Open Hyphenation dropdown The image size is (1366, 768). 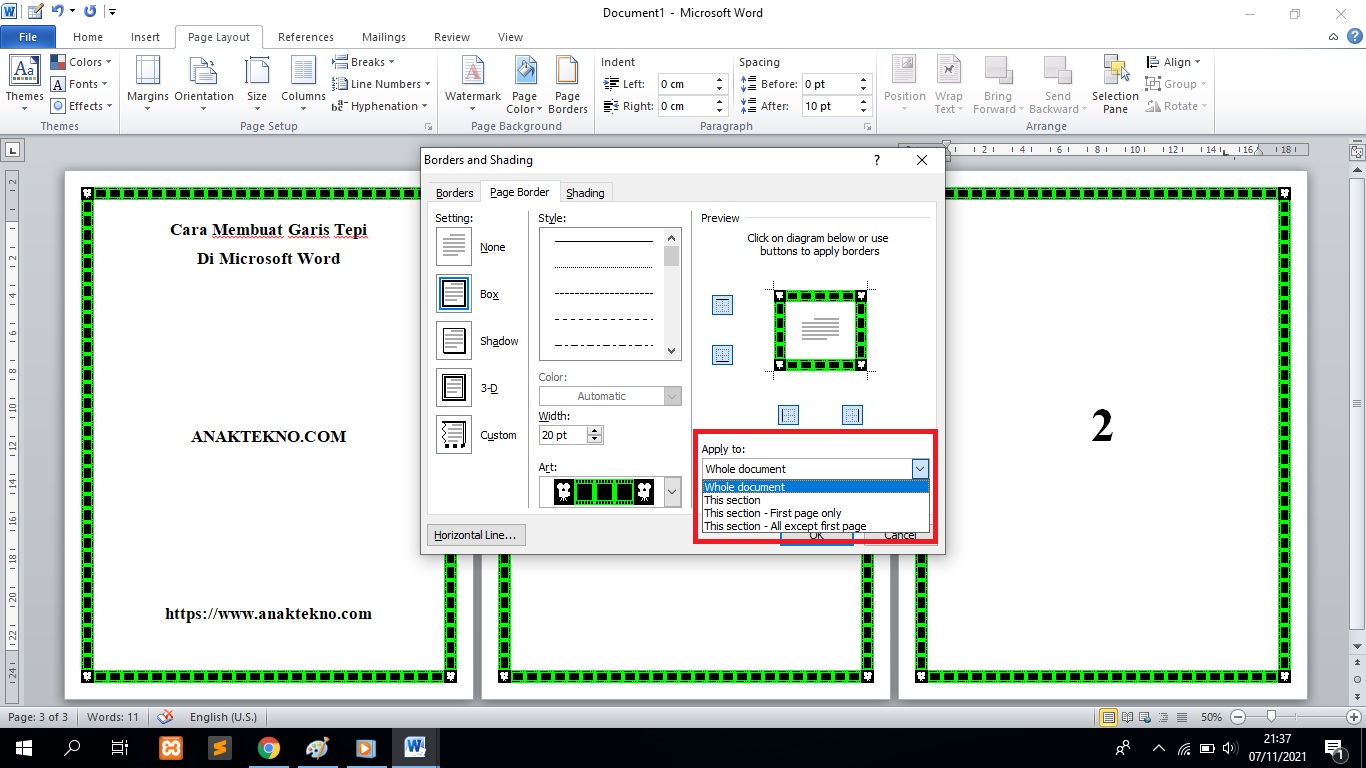[x=380, y=106]
